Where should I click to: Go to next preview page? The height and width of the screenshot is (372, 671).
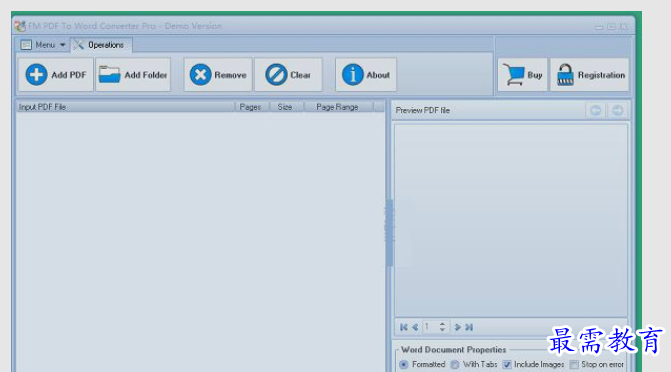457,327
